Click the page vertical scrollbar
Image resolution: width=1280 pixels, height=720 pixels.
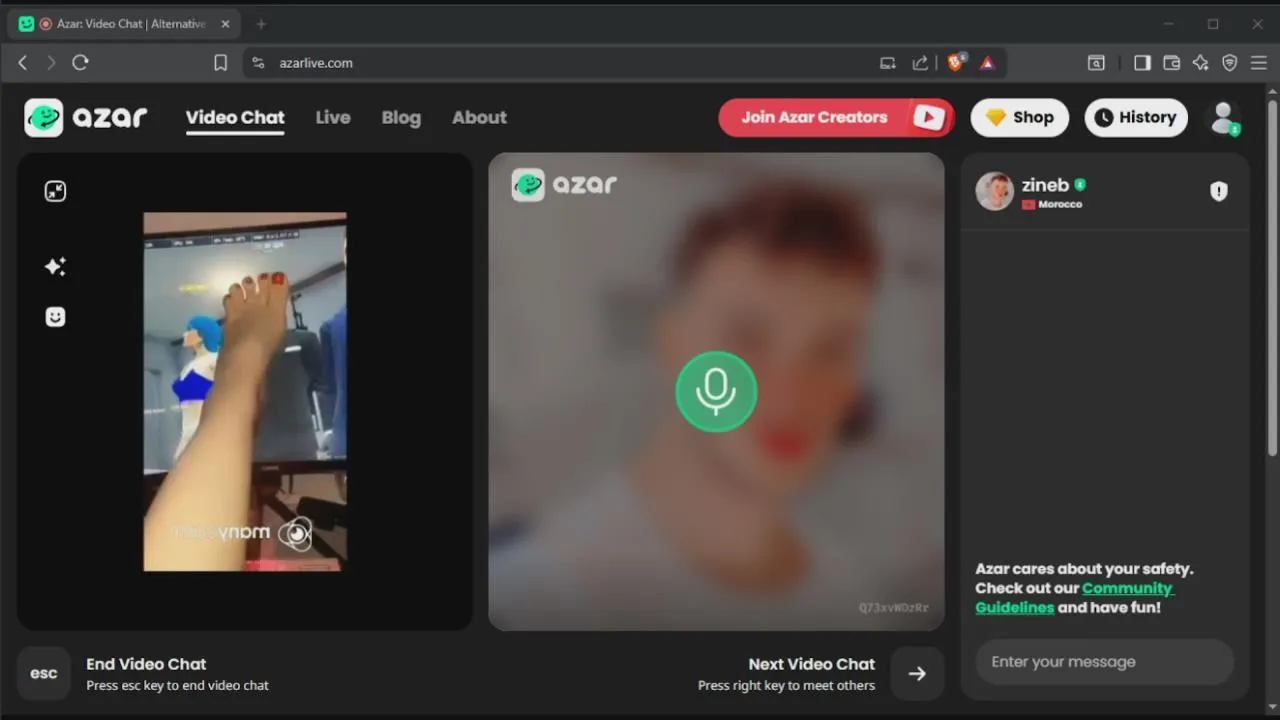[x=1272, y=280]
